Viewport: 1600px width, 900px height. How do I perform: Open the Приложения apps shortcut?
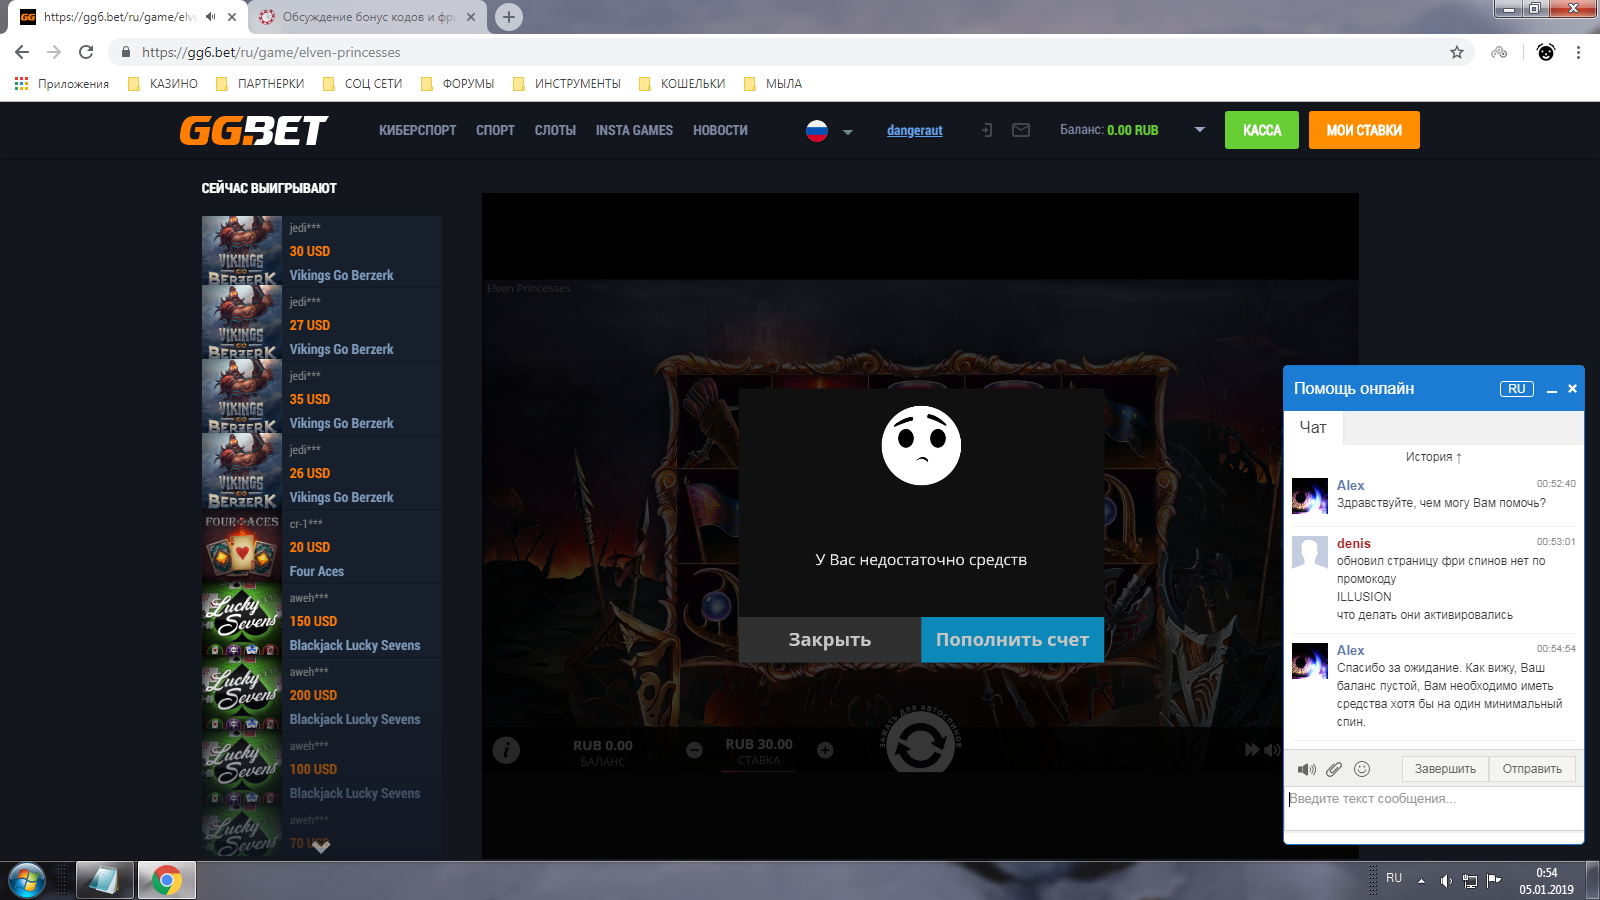tap(62, 84)
